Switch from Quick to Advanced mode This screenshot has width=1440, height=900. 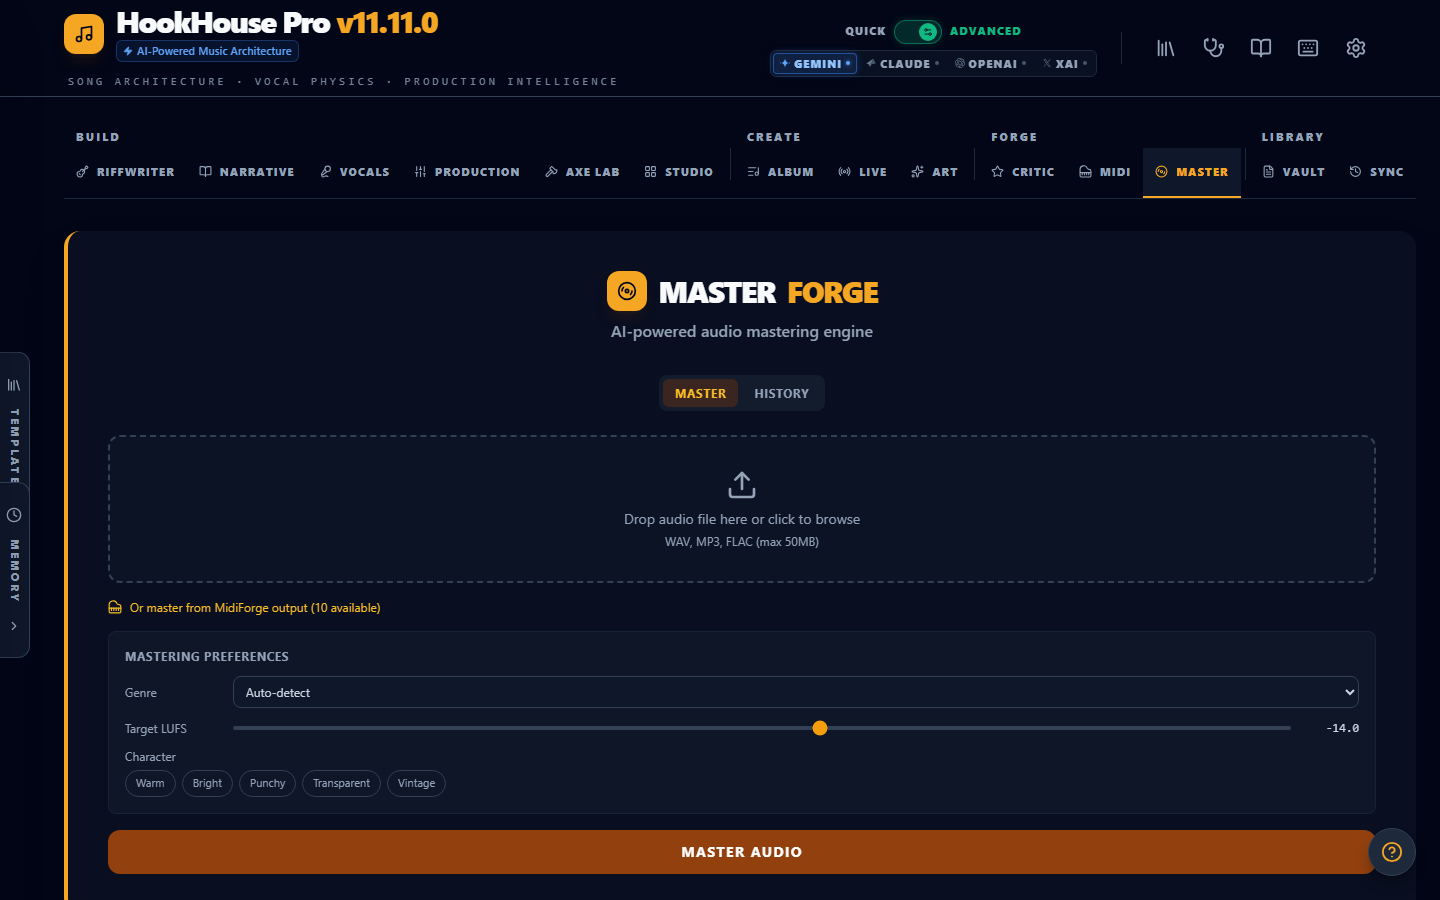click(x=918, y=31)
